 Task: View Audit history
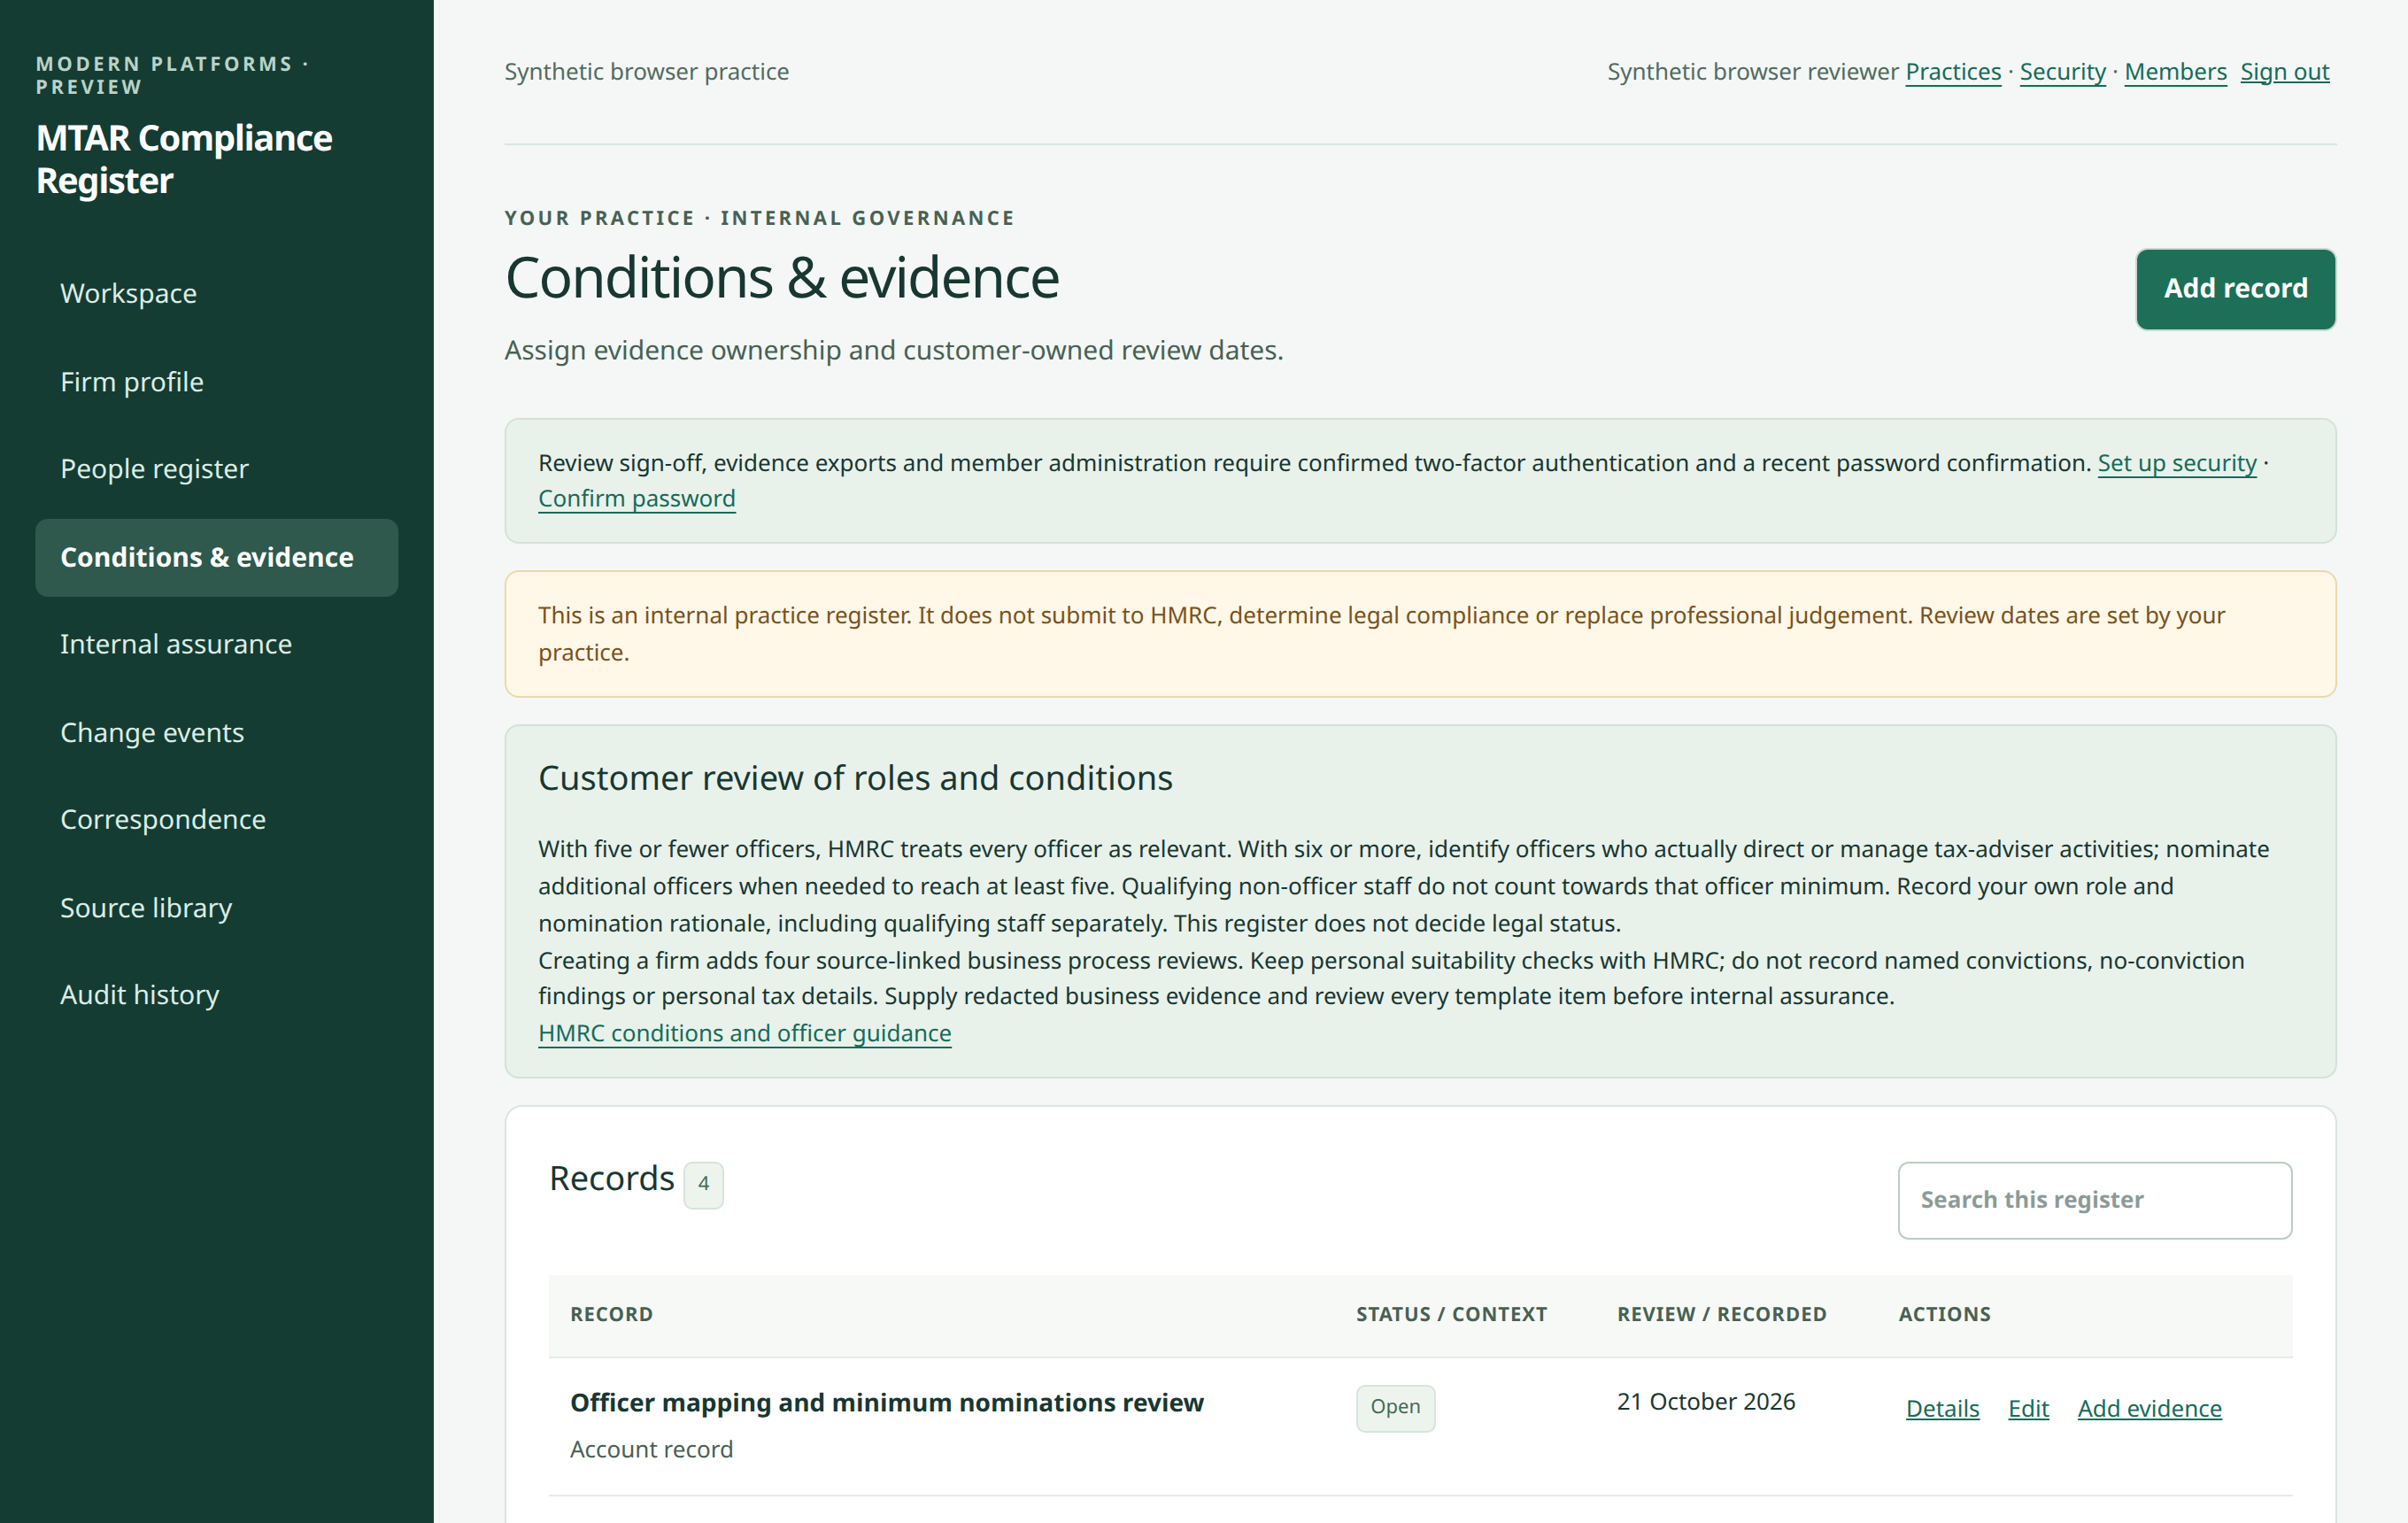(216, 995)
